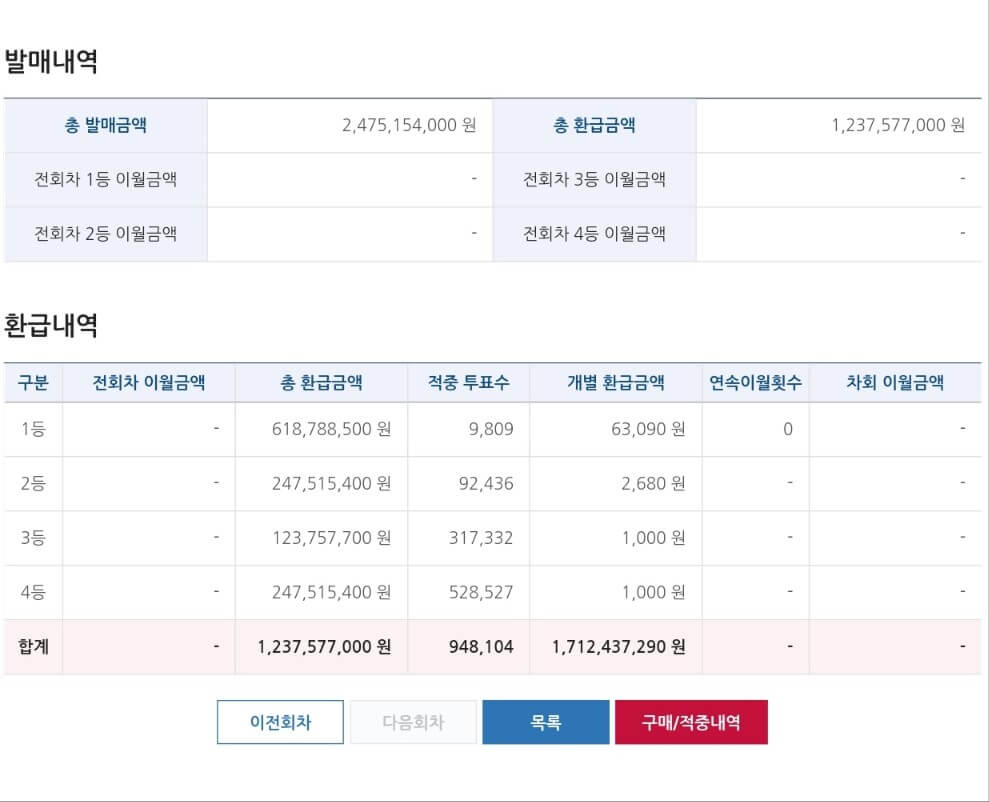The image size is (989, 802).
Task: Open the 목록 list button
Action: [546, 722]
